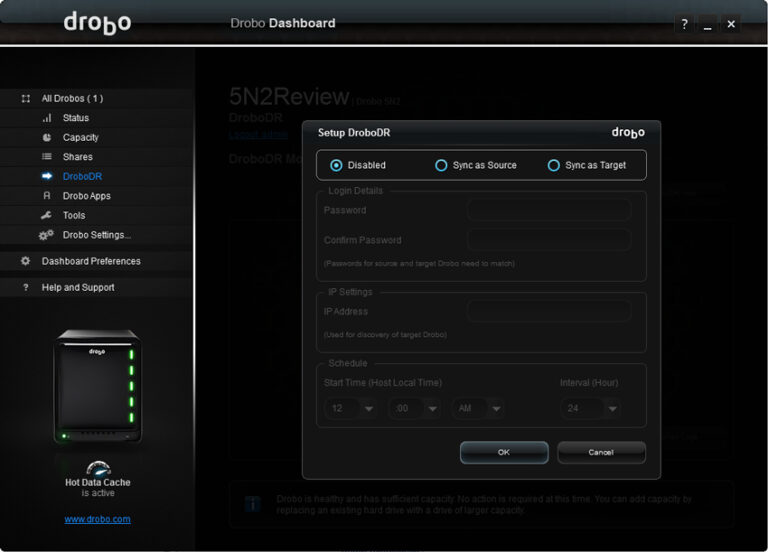Click the Drobo Apps icon
768x552 pixels.
pyautogui.click(x=47, y=196)
